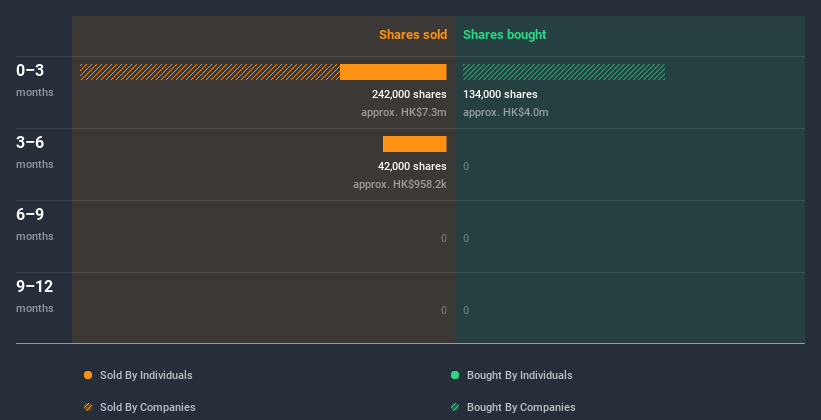The height and width of the screenshot is (420, 821).
Task: Click the shares bought 0 in 3–6 months
Action: pos(466,166)
